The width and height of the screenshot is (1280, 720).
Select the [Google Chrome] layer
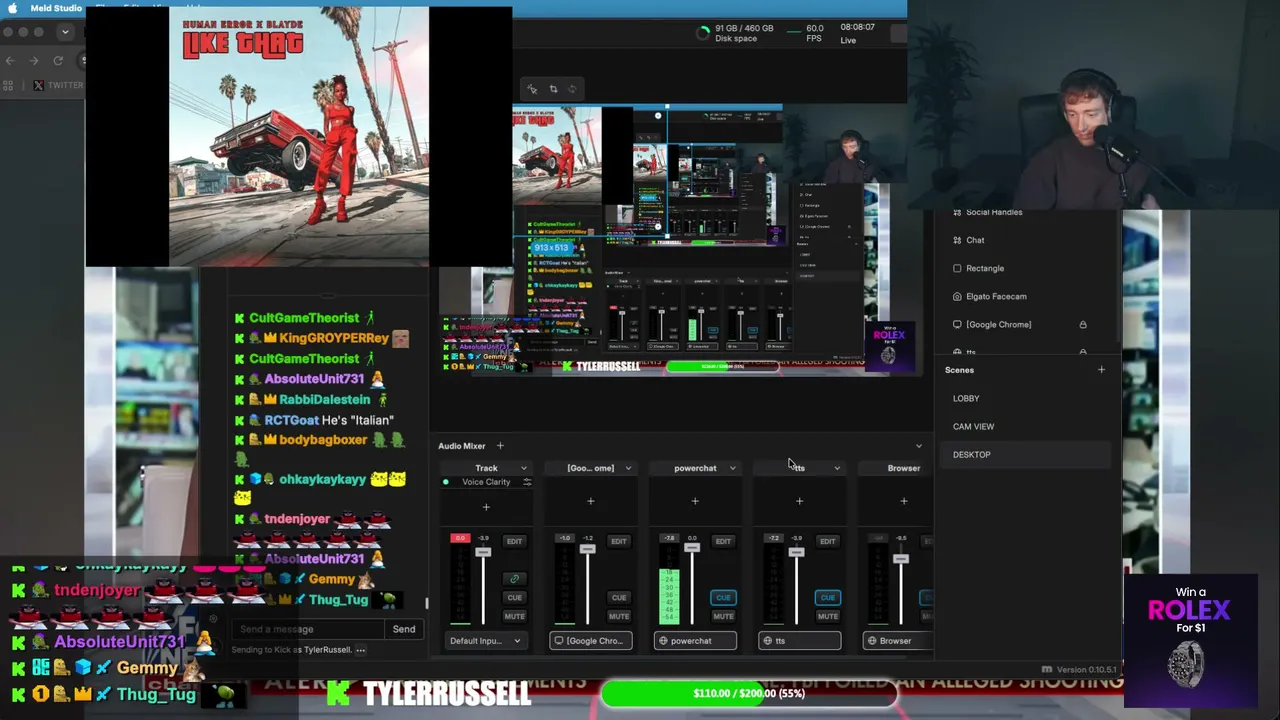point(1023,324)
